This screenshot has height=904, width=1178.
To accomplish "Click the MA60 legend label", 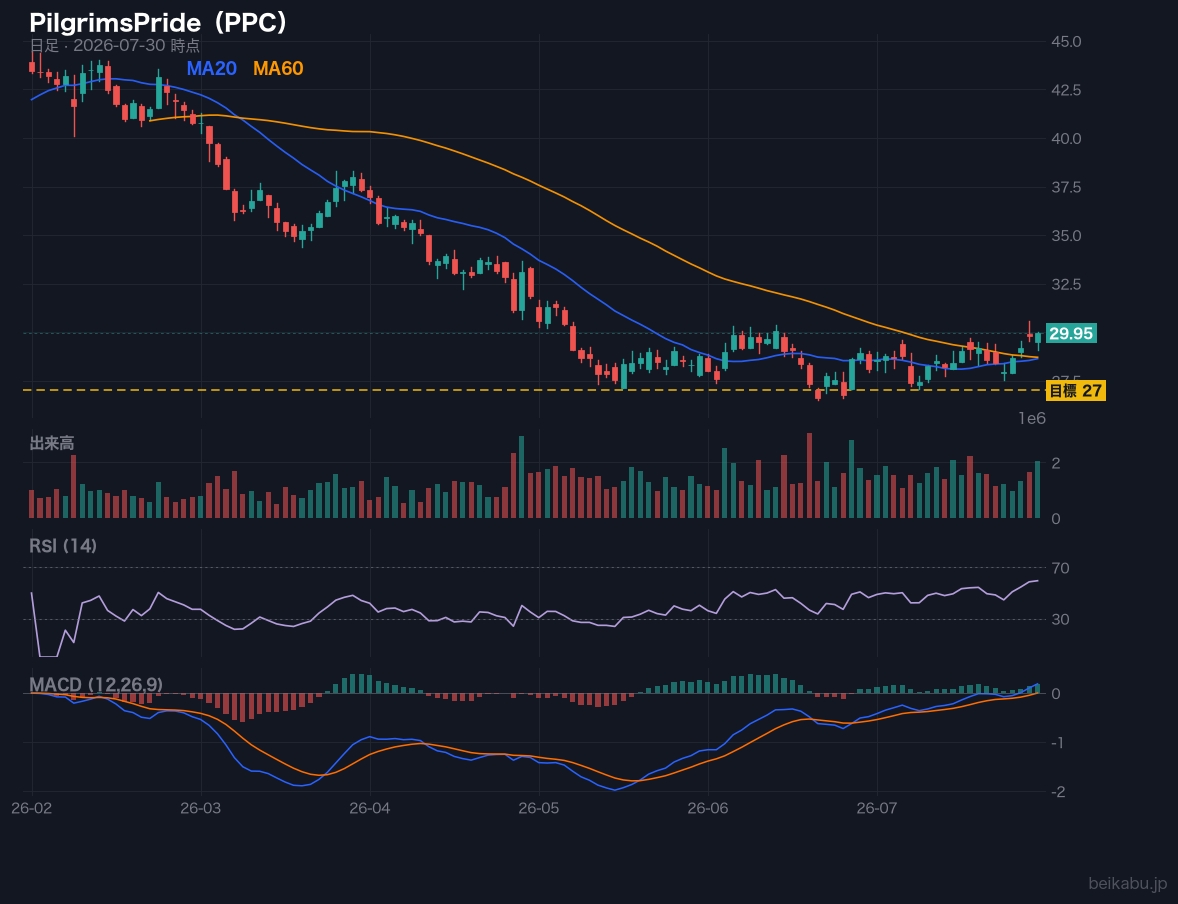I will point(278,68).
